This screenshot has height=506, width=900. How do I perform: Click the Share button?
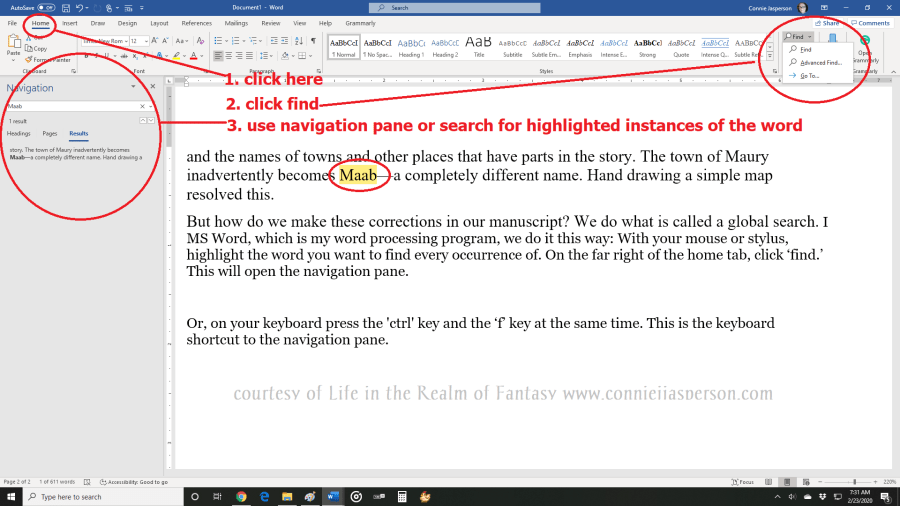point(826,22)
